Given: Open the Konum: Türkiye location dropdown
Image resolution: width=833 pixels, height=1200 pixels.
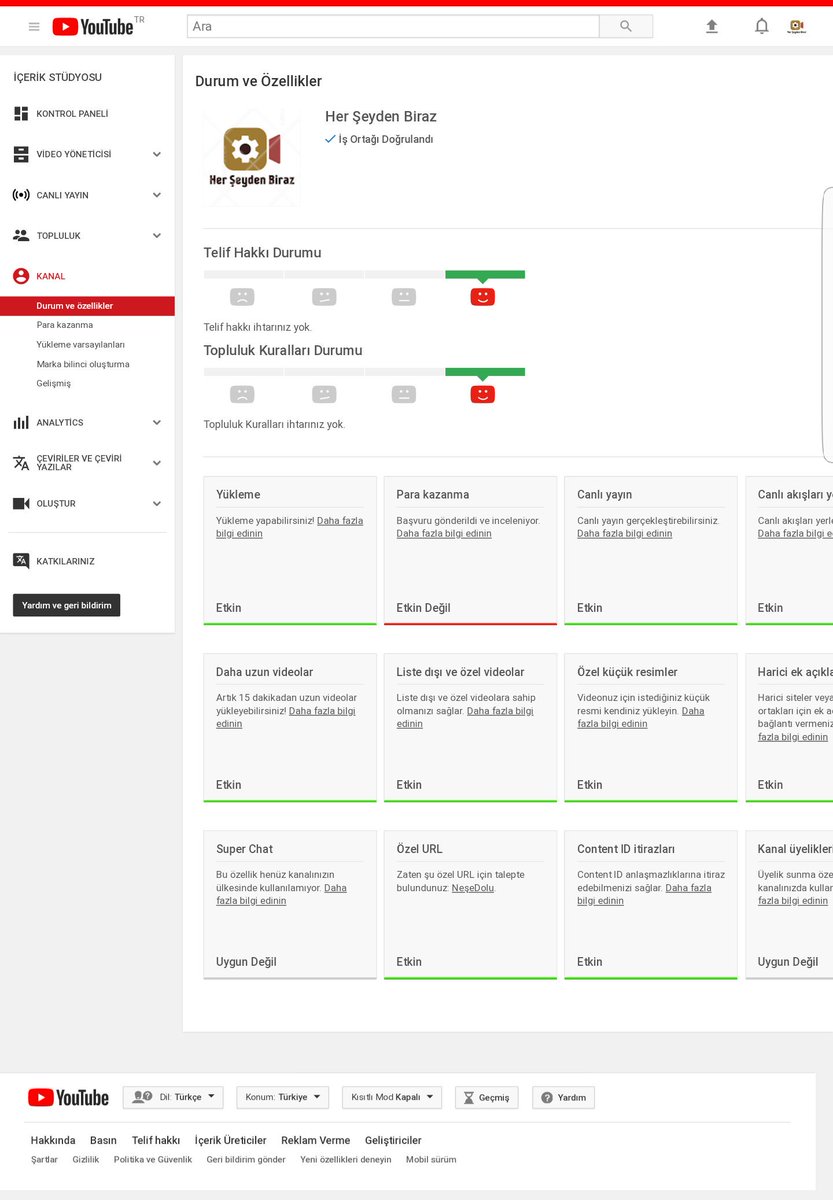Looking at the screenshot, I should 283,1097.
